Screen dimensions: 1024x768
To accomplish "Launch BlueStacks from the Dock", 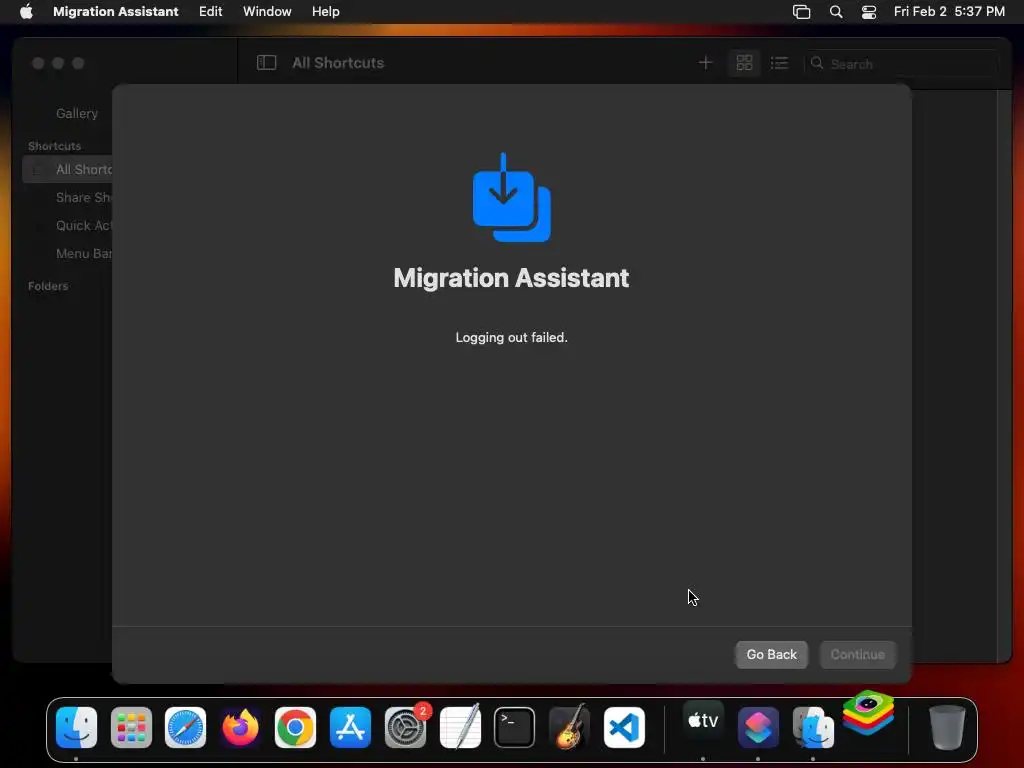I will point(868,712).
